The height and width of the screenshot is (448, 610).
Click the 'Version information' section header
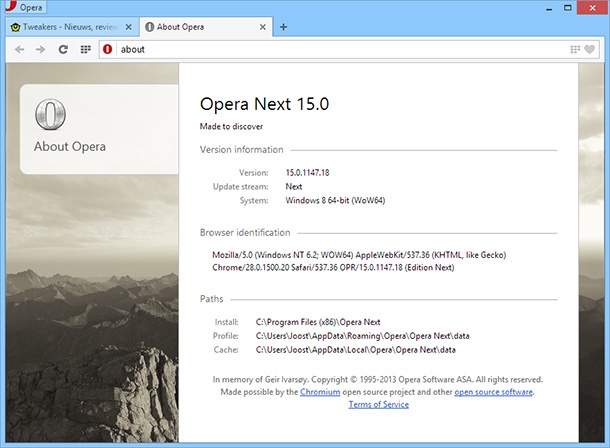242,150
